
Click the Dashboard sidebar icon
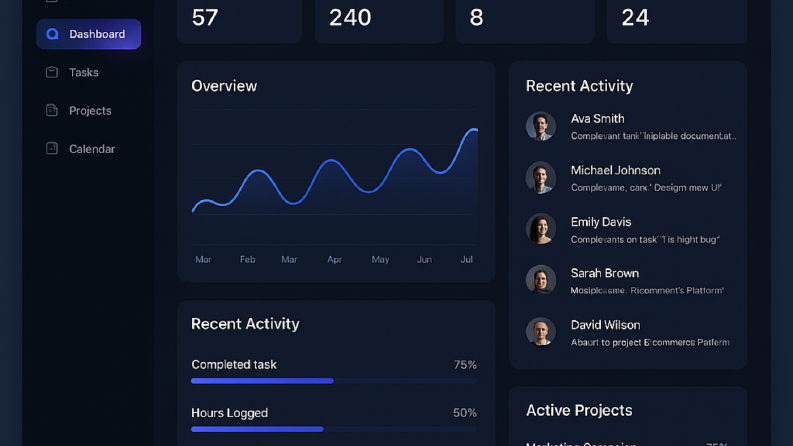[x=52, y=34]
